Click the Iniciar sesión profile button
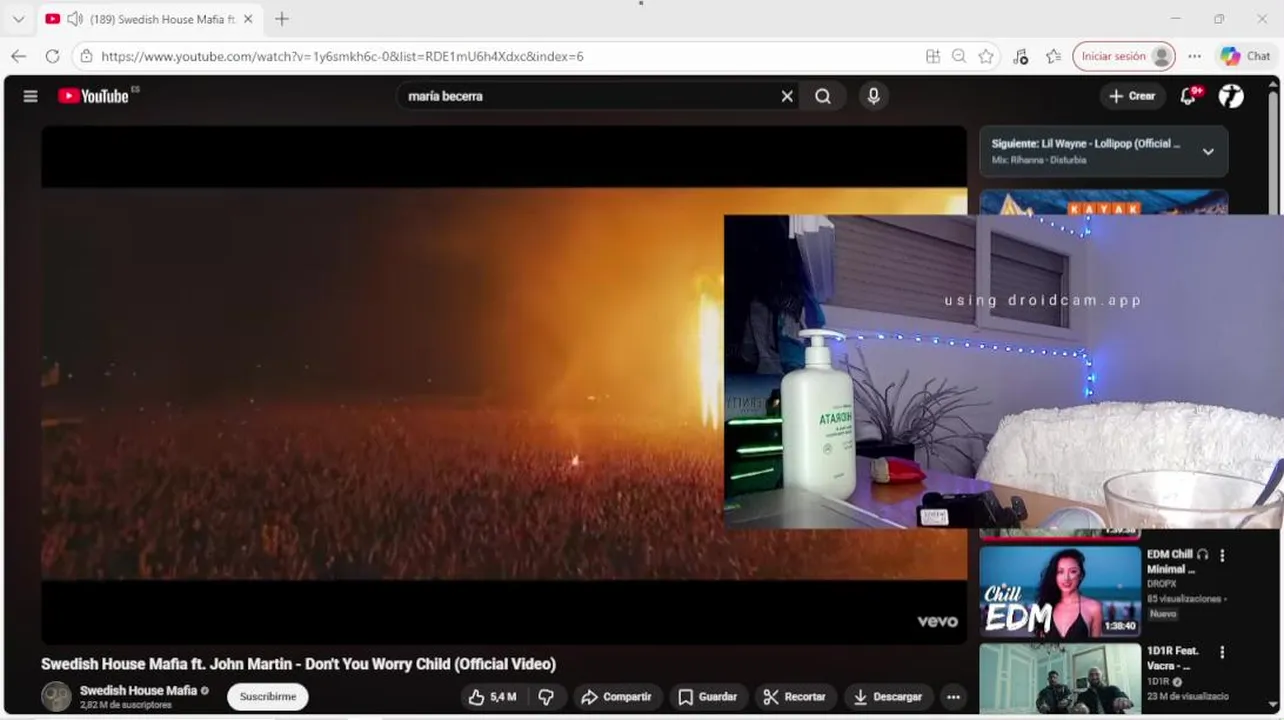The width and height of the screenshot is (1284, 720). point(1124,56)
